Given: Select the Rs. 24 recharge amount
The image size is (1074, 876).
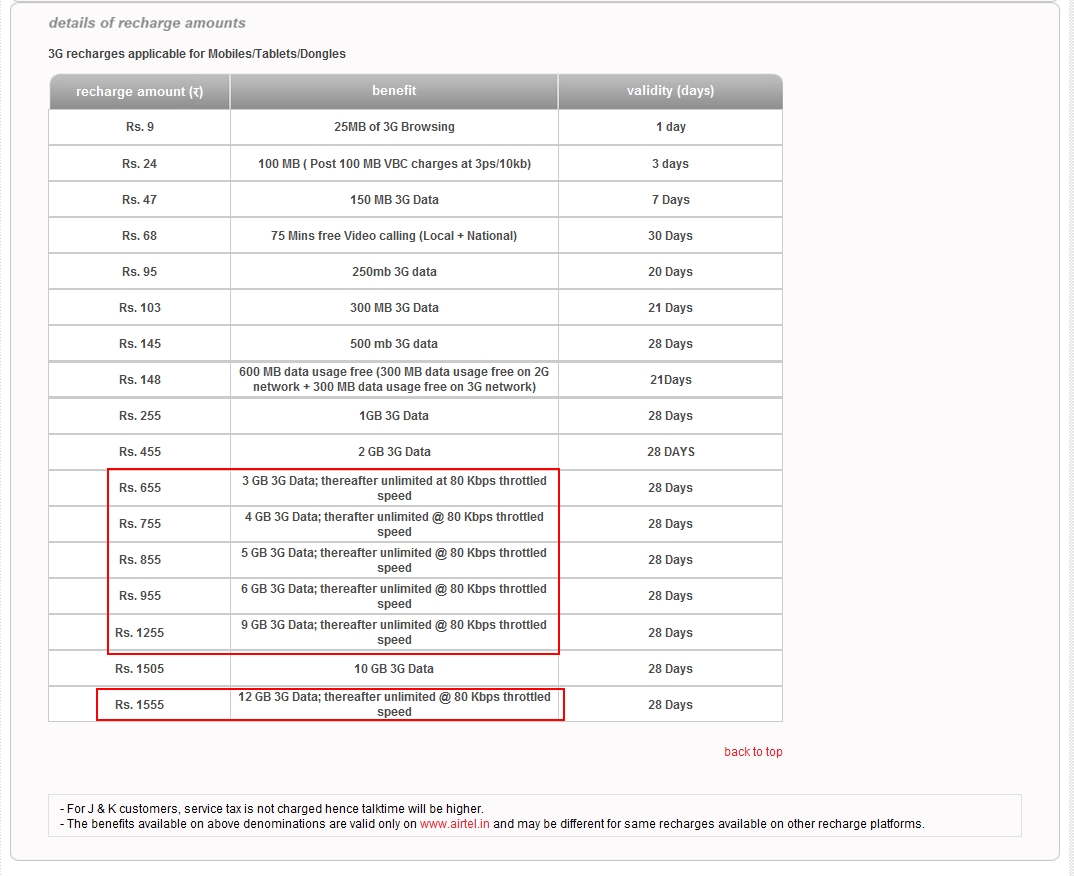Looking at the screenshot, I should (139, 163).
